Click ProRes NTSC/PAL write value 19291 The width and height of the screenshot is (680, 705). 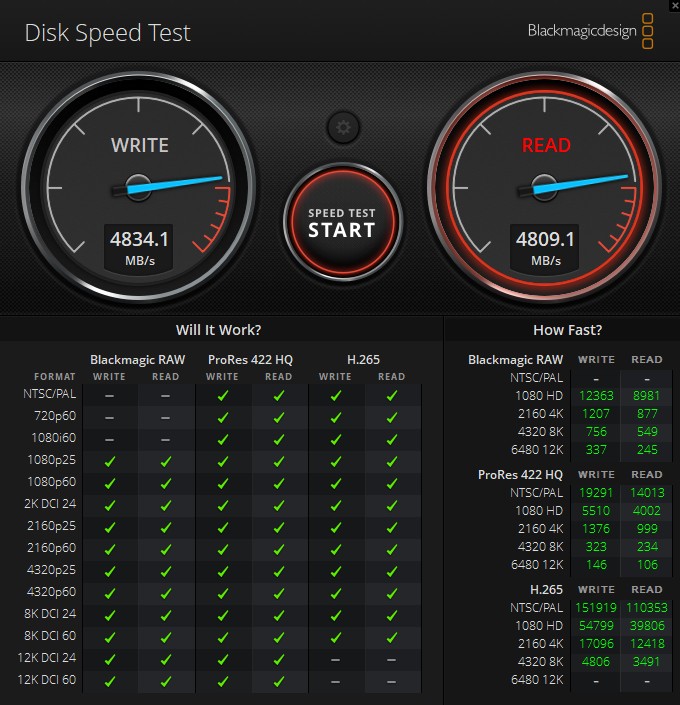(596, 493)
